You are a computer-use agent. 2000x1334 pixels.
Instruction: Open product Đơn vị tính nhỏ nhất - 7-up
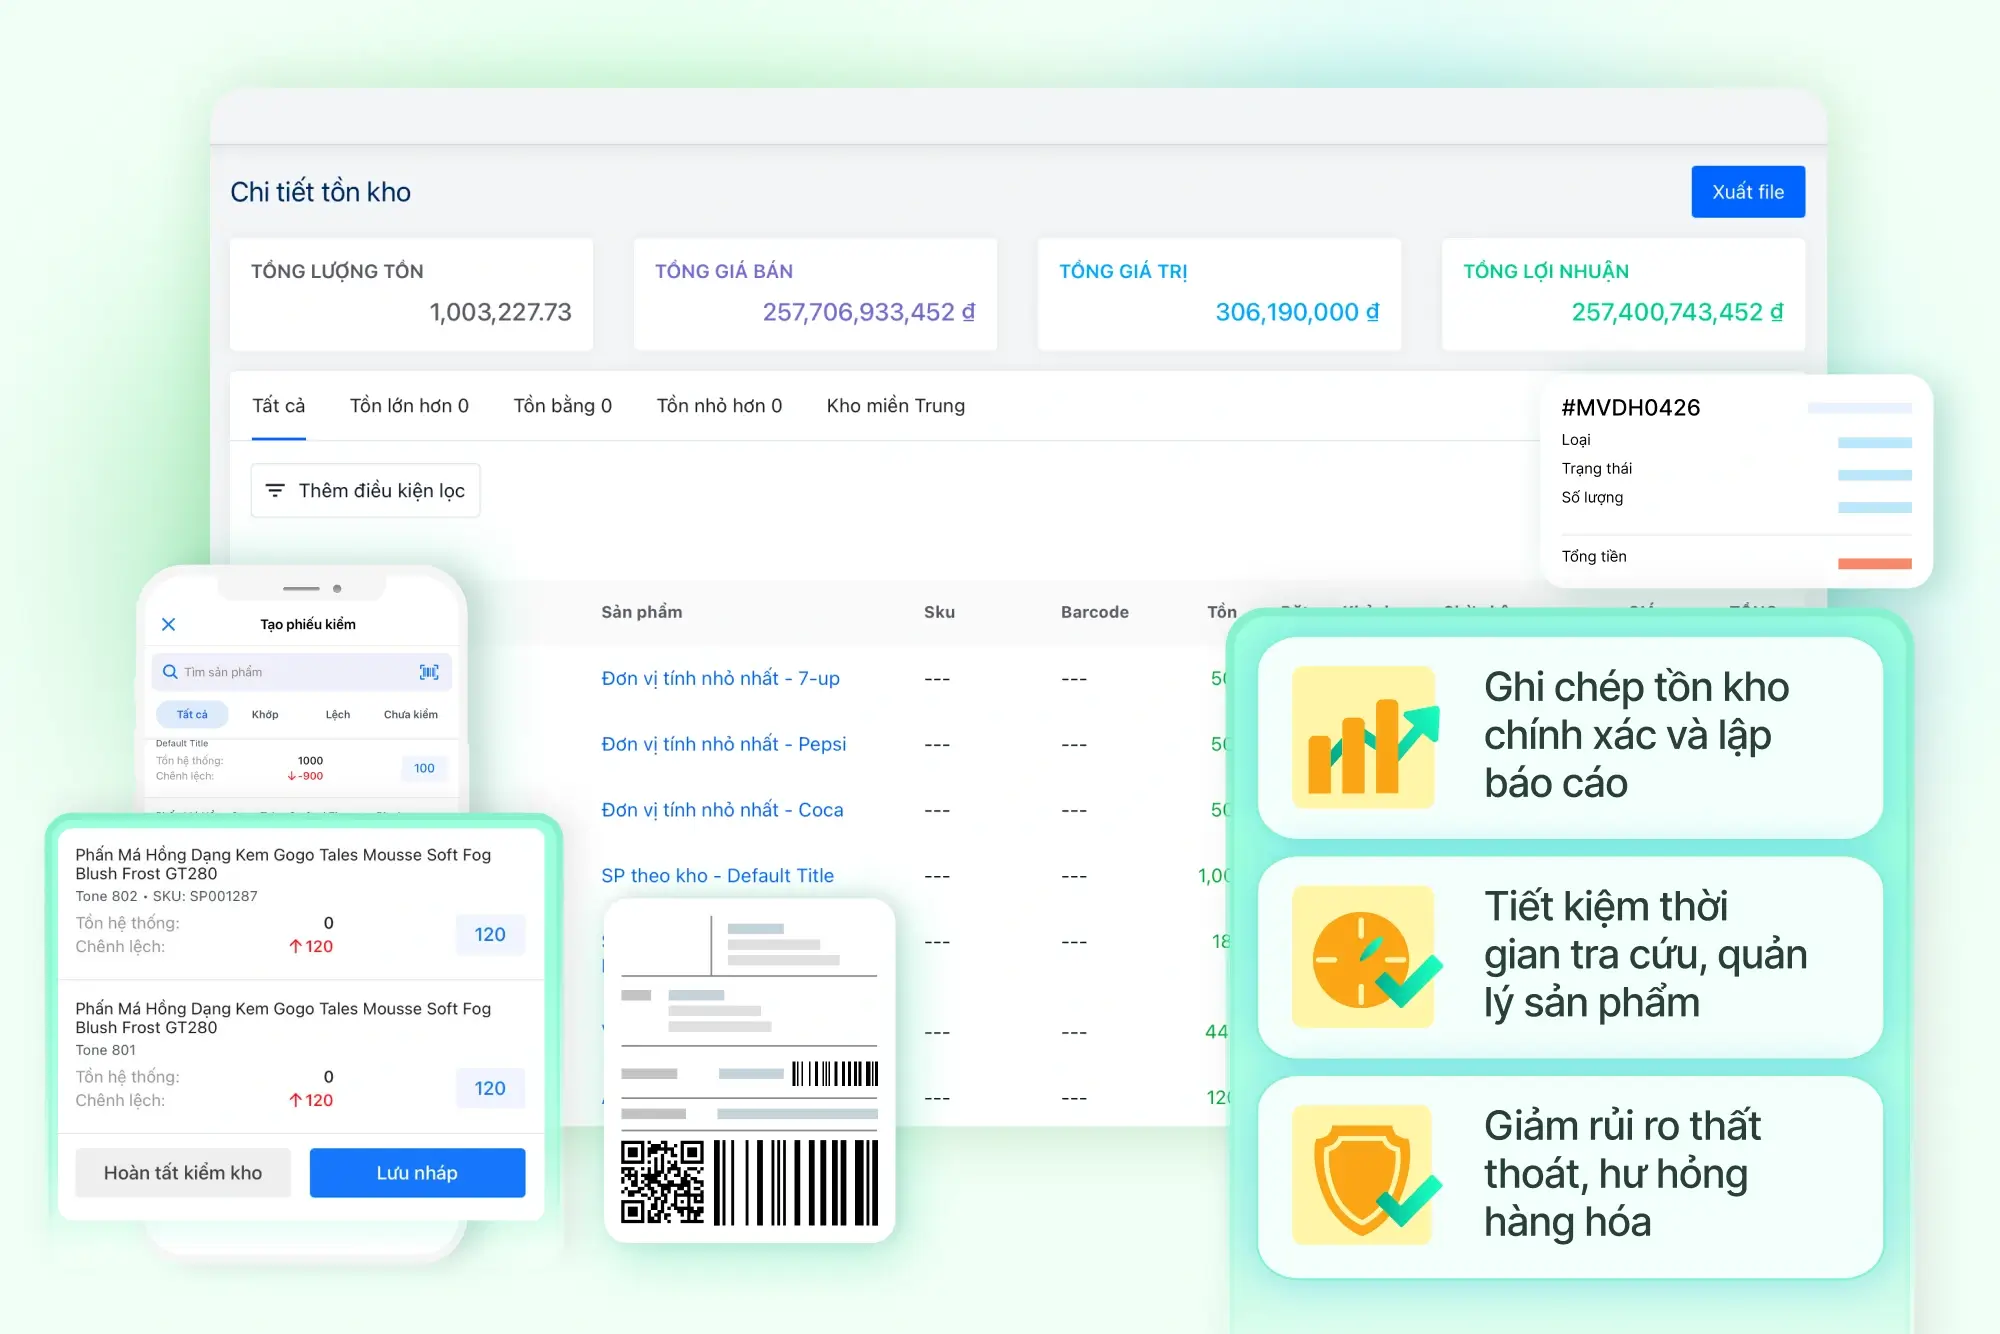(x=720, y=678)
